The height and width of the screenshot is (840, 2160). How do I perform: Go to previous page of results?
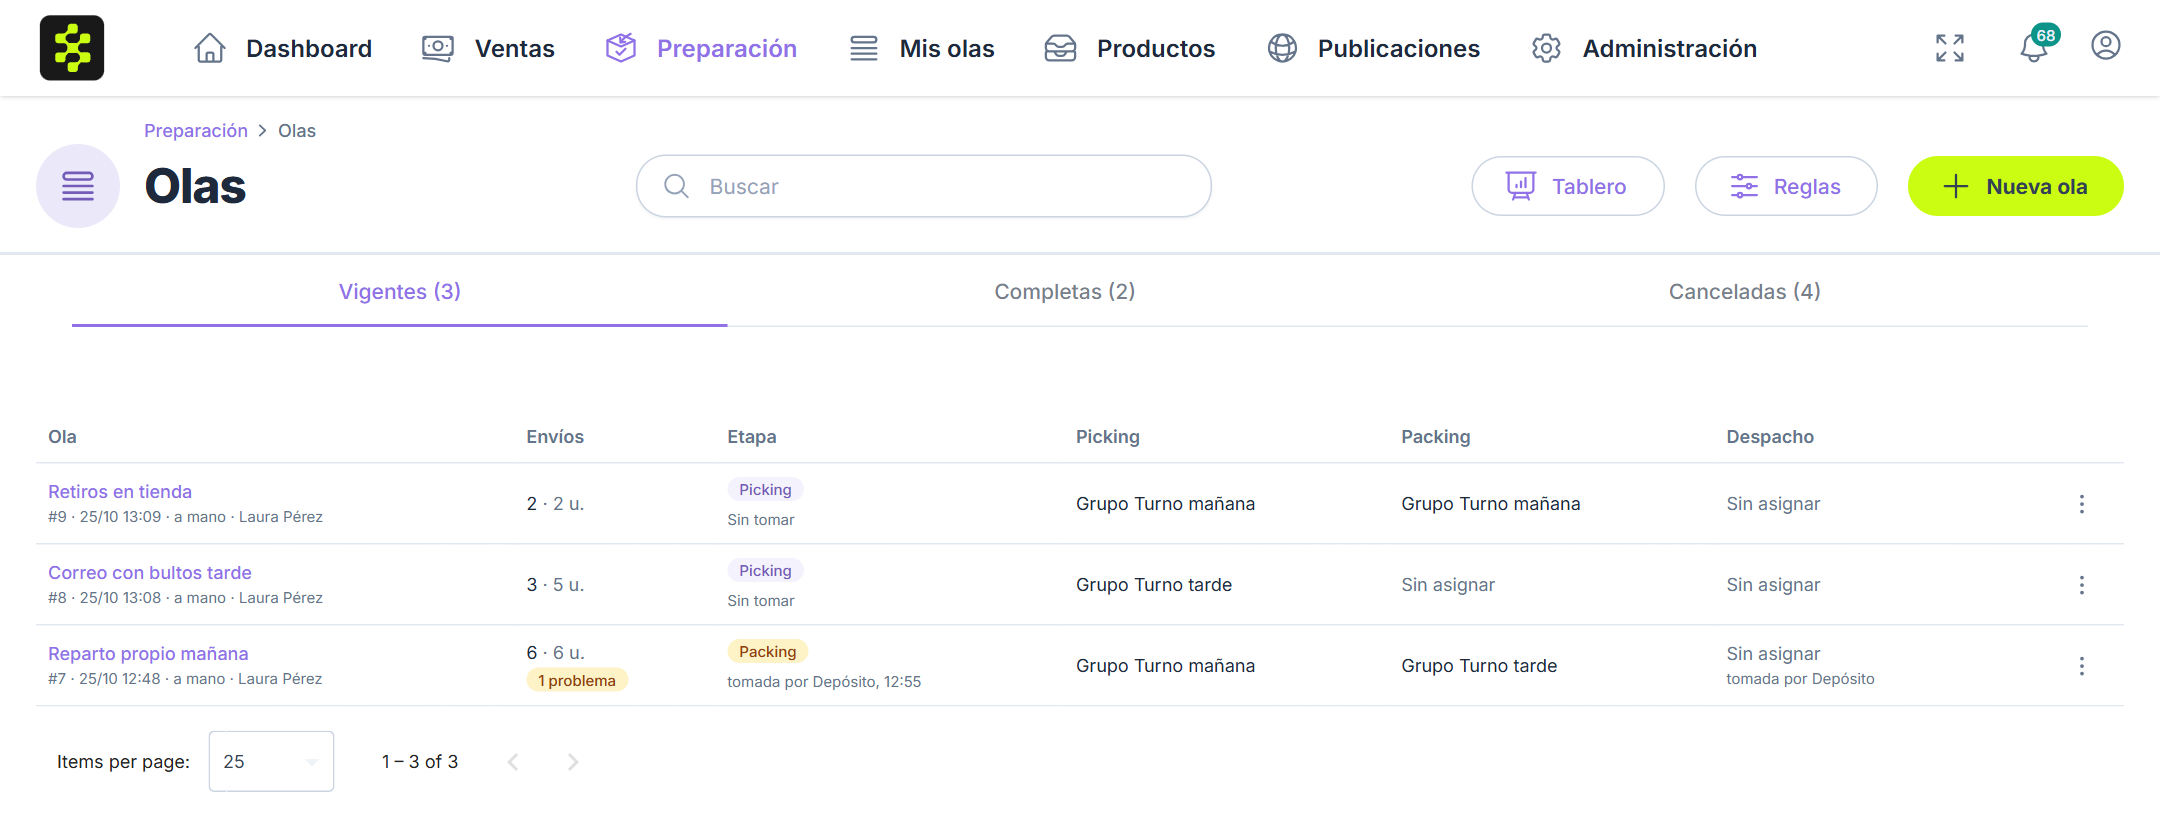pos(513,762)
